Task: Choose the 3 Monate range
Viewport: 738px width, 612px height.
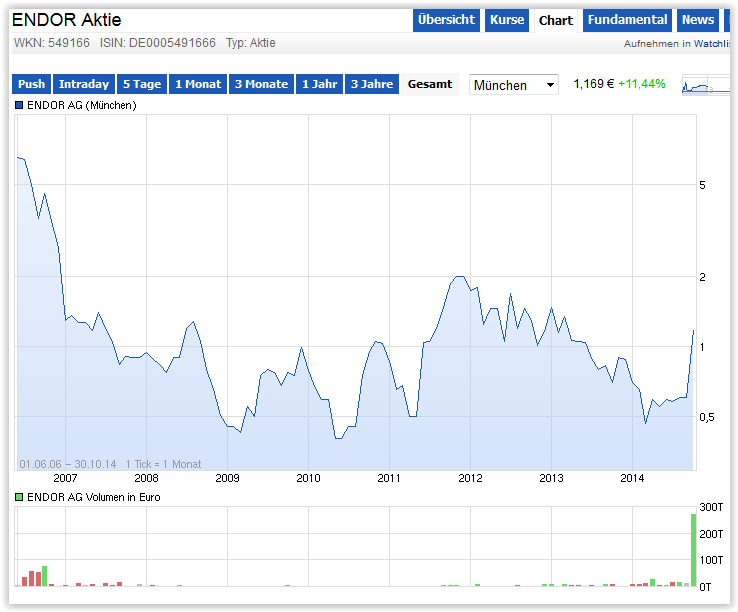Action: [x=261, y=84]
